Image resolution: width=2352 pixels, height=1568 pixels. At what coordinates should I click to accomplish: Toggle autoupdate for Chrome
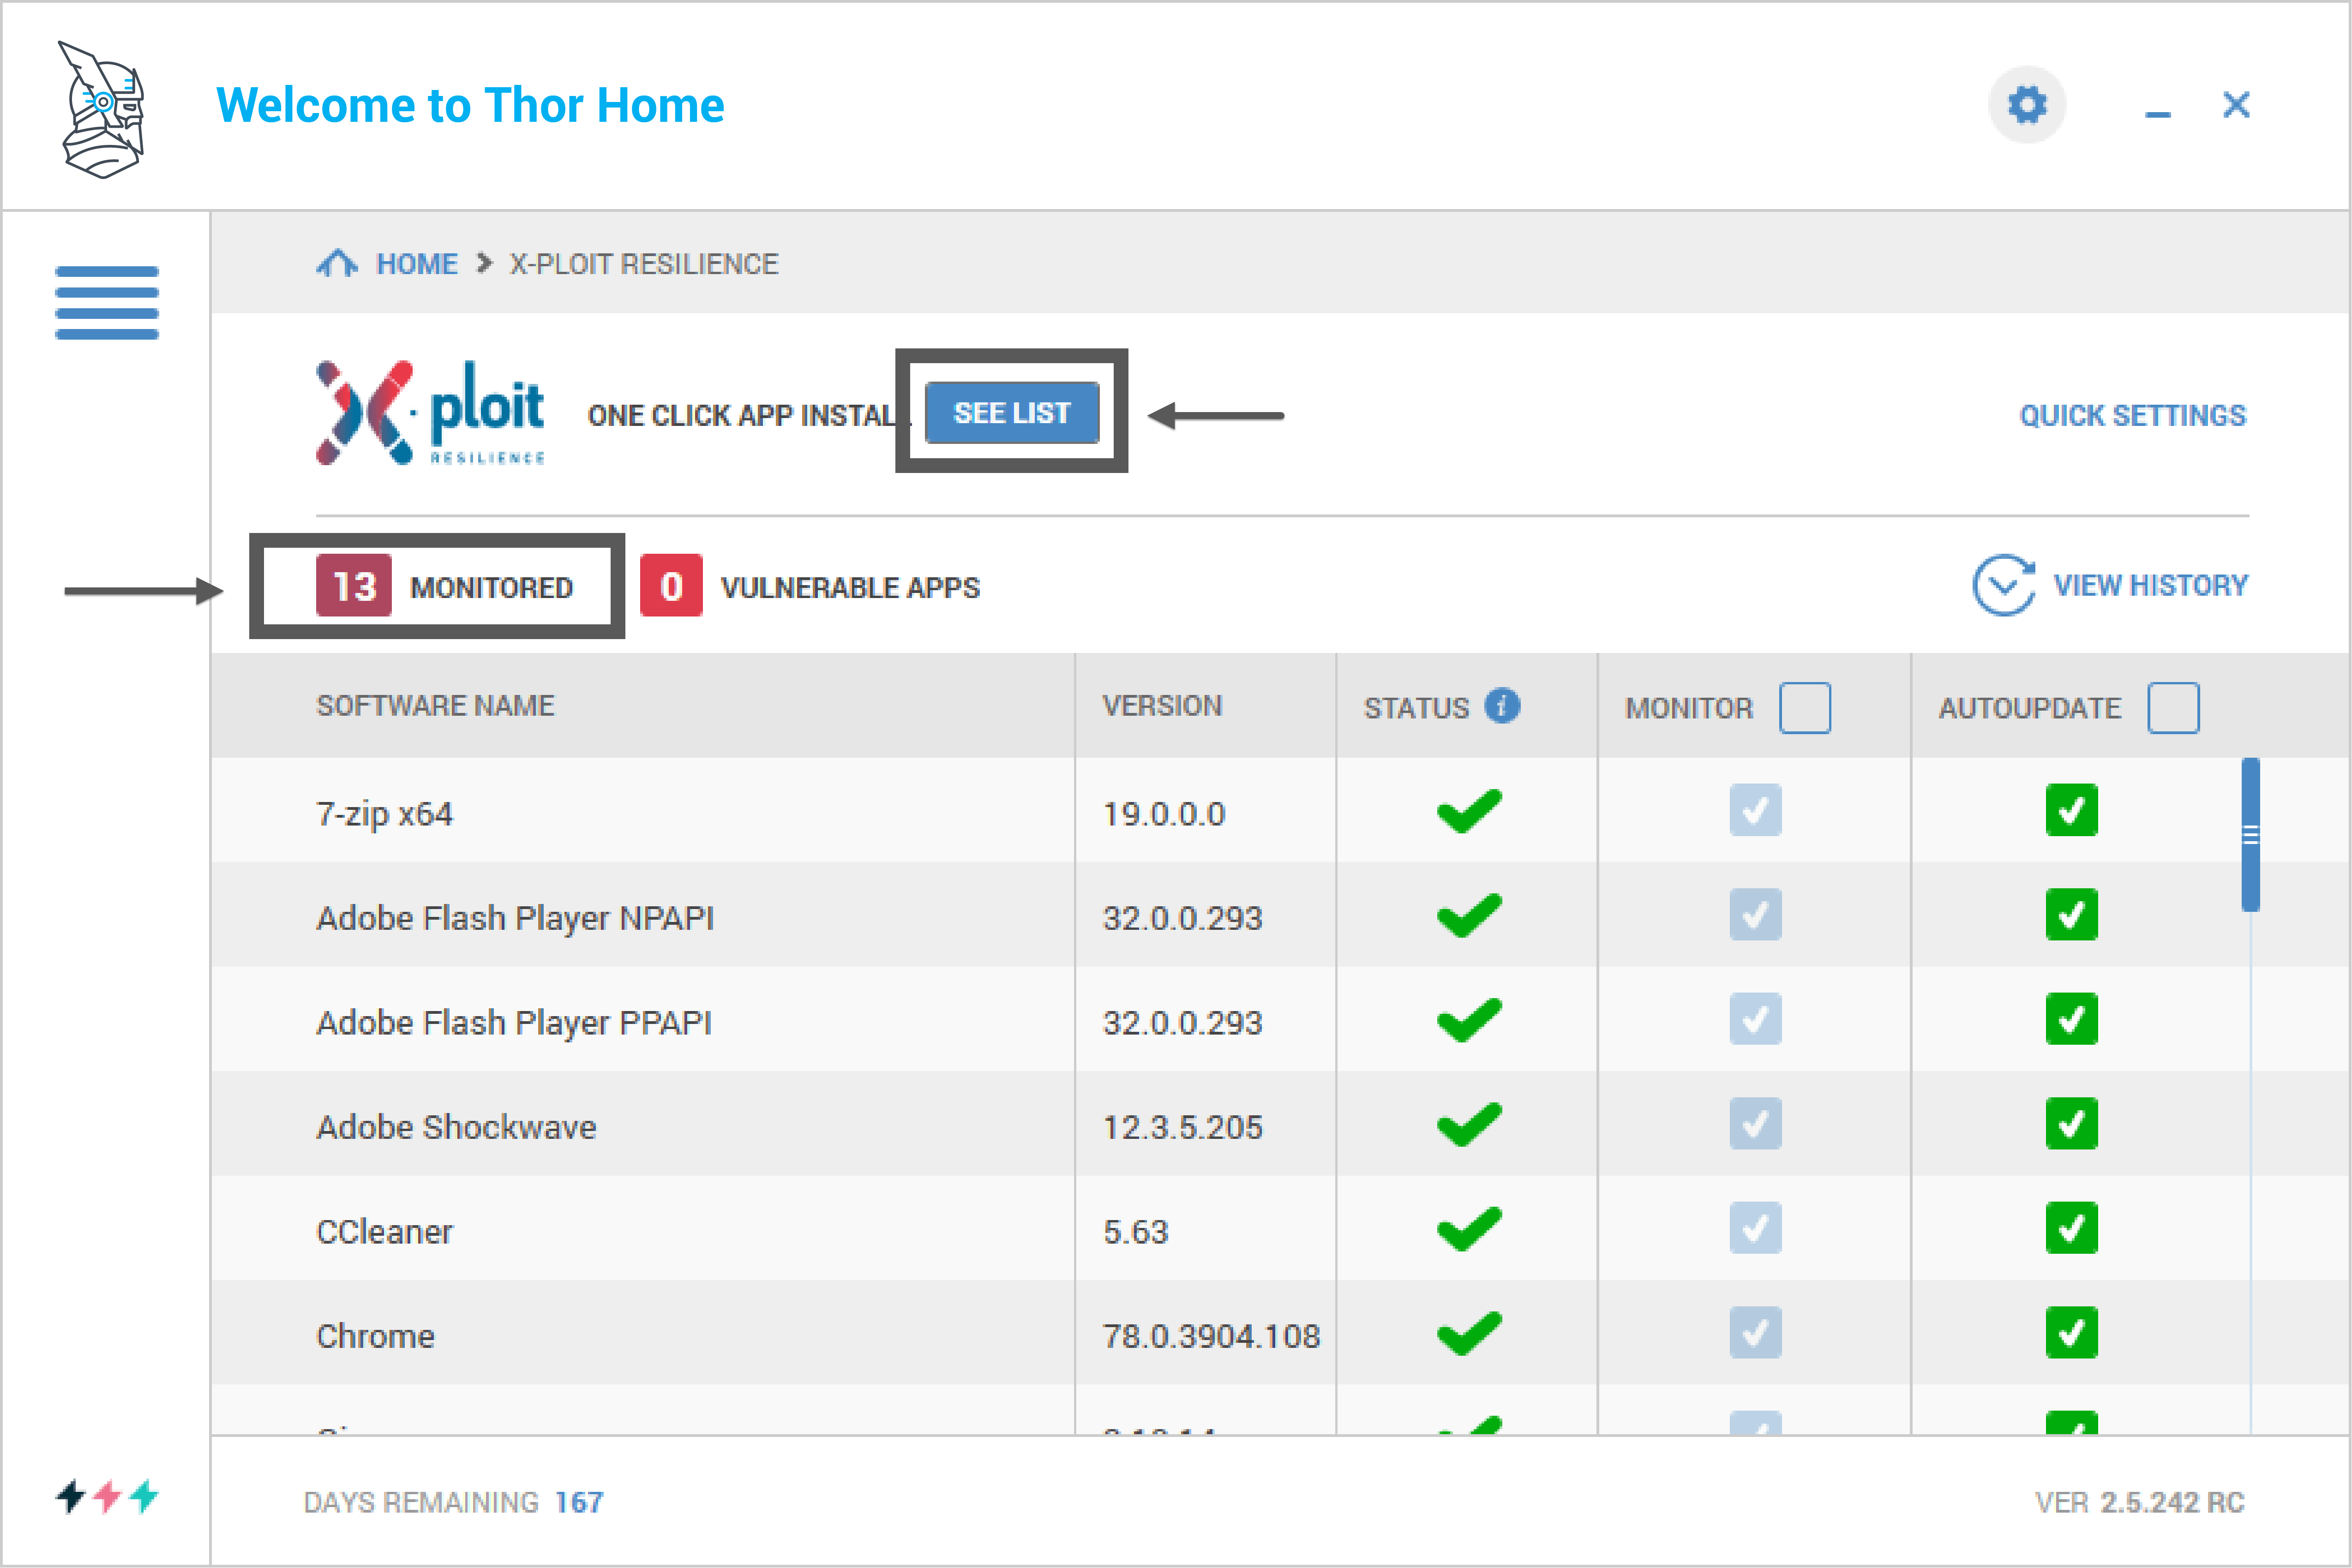tap(2071, 1332)
